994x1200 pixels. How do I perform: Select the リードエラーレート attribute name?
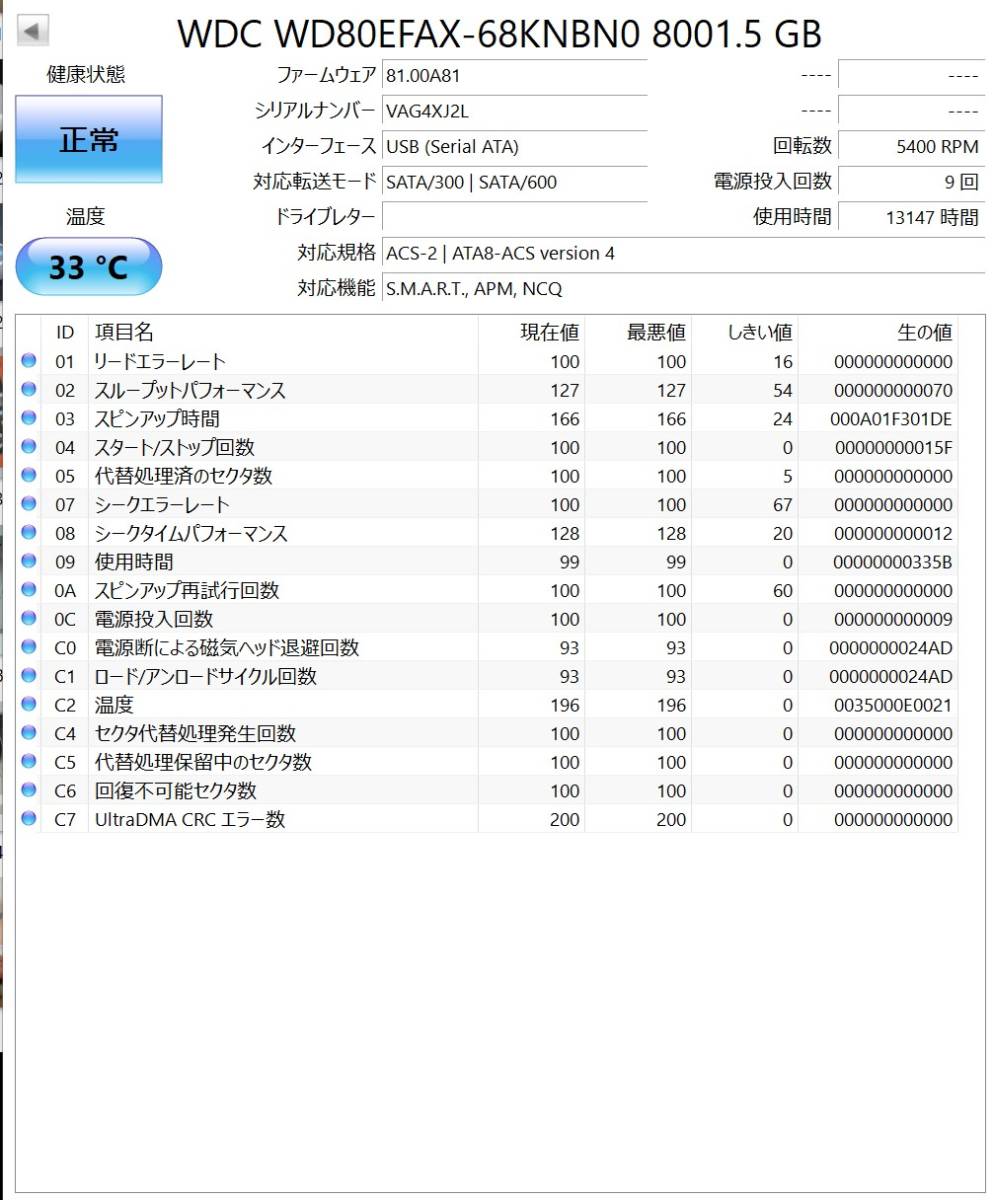click(160, 361)
